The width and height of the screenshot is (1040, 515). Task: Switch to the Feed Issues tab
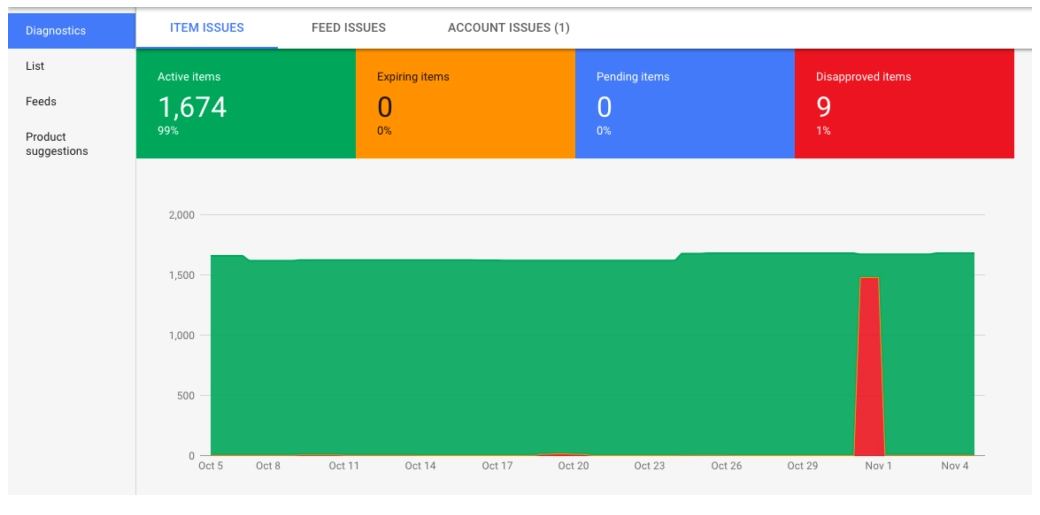pyautogui.click(x=348, y=28)
